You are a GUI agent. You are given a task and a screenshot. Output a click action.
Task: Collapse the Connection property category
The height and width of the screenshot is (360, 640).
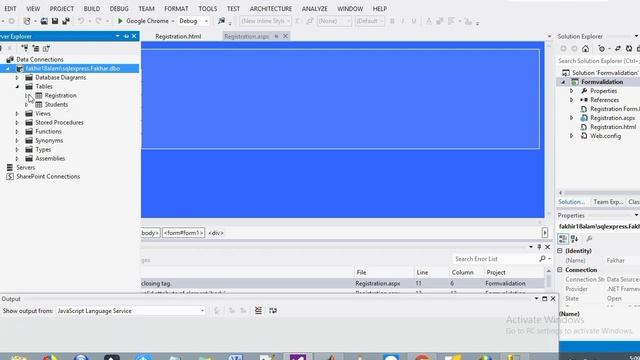pos(560,270)
